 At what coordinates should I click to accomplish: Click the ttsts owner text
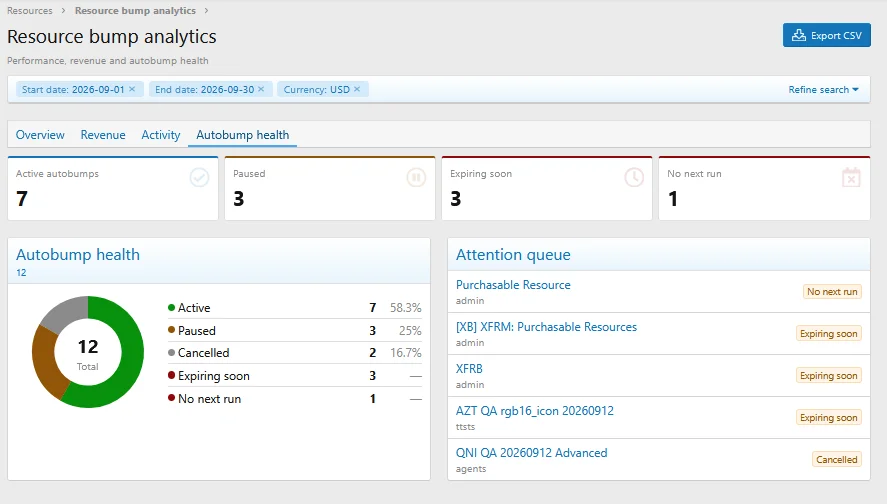[466, 427]
